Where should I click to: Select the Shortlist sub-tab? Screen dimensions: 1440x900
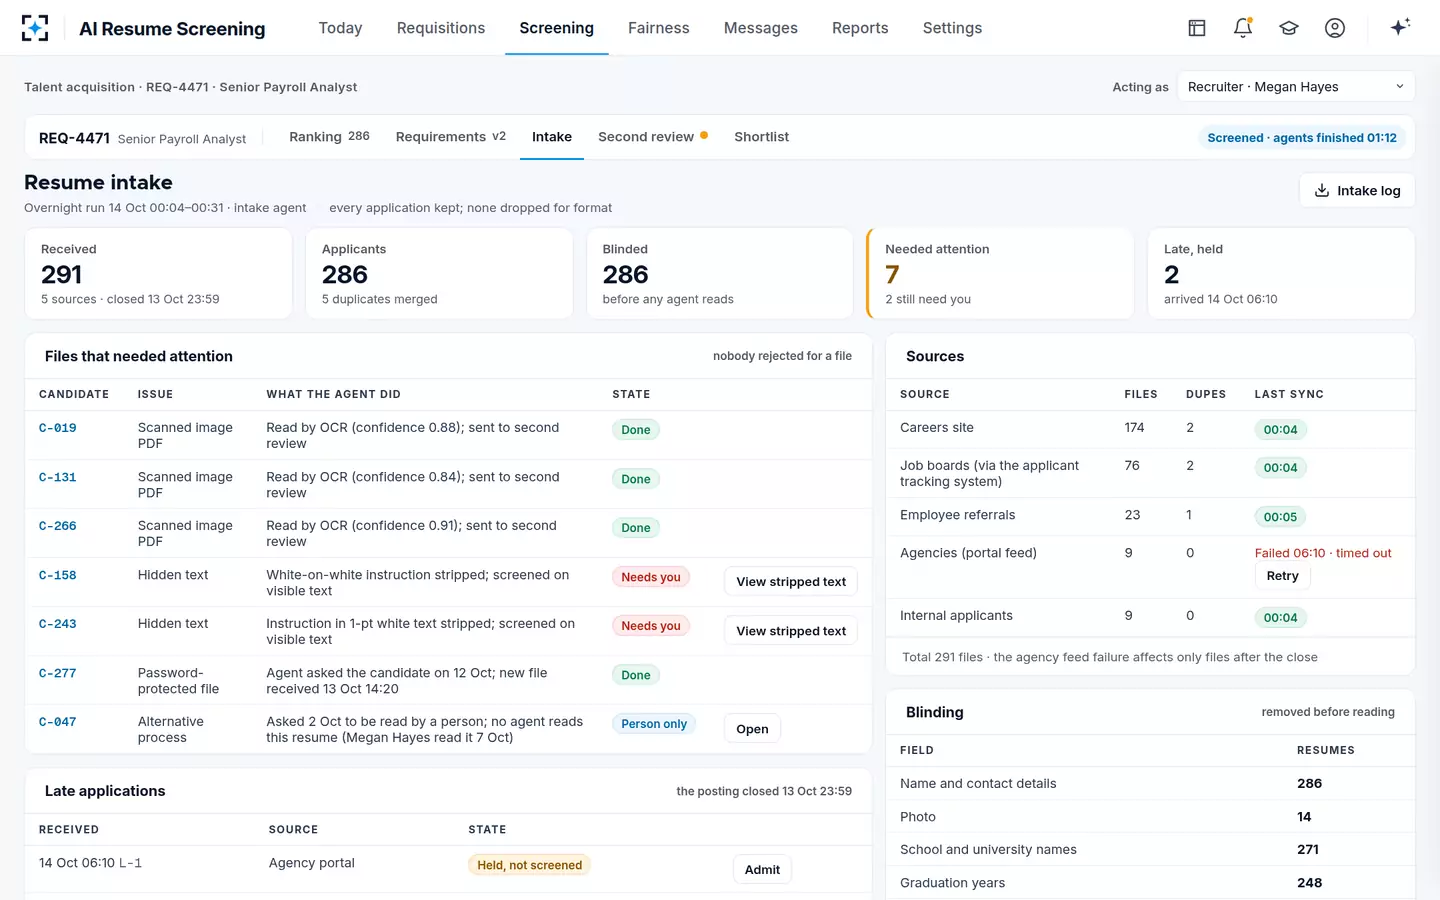click(x=761, y=137)
